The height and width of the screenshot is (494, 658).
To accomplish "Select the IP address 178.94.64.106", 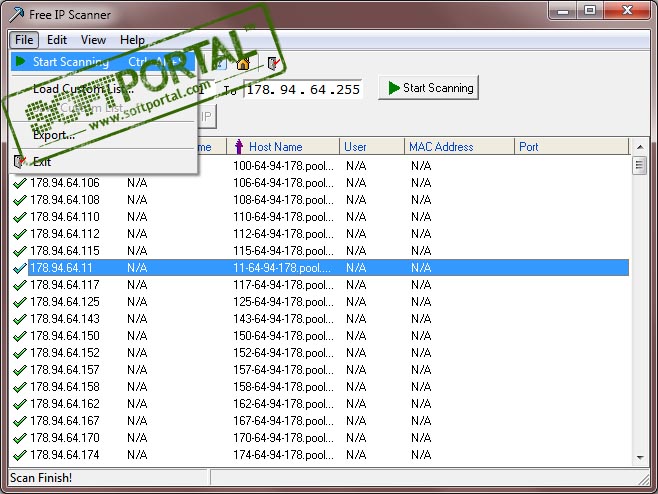I will pyautogui.click(x=65, y=183).
